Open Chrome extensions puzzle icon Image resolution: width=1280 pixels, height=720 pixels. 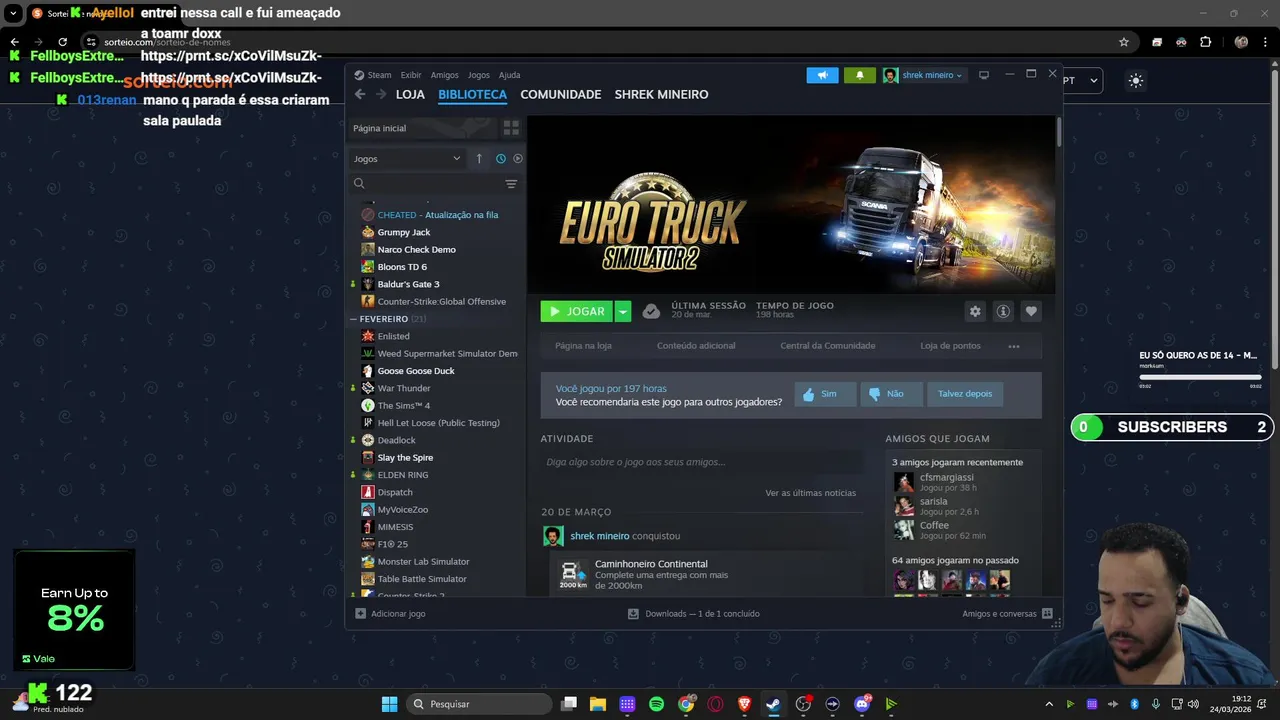tap(1205, 42)
